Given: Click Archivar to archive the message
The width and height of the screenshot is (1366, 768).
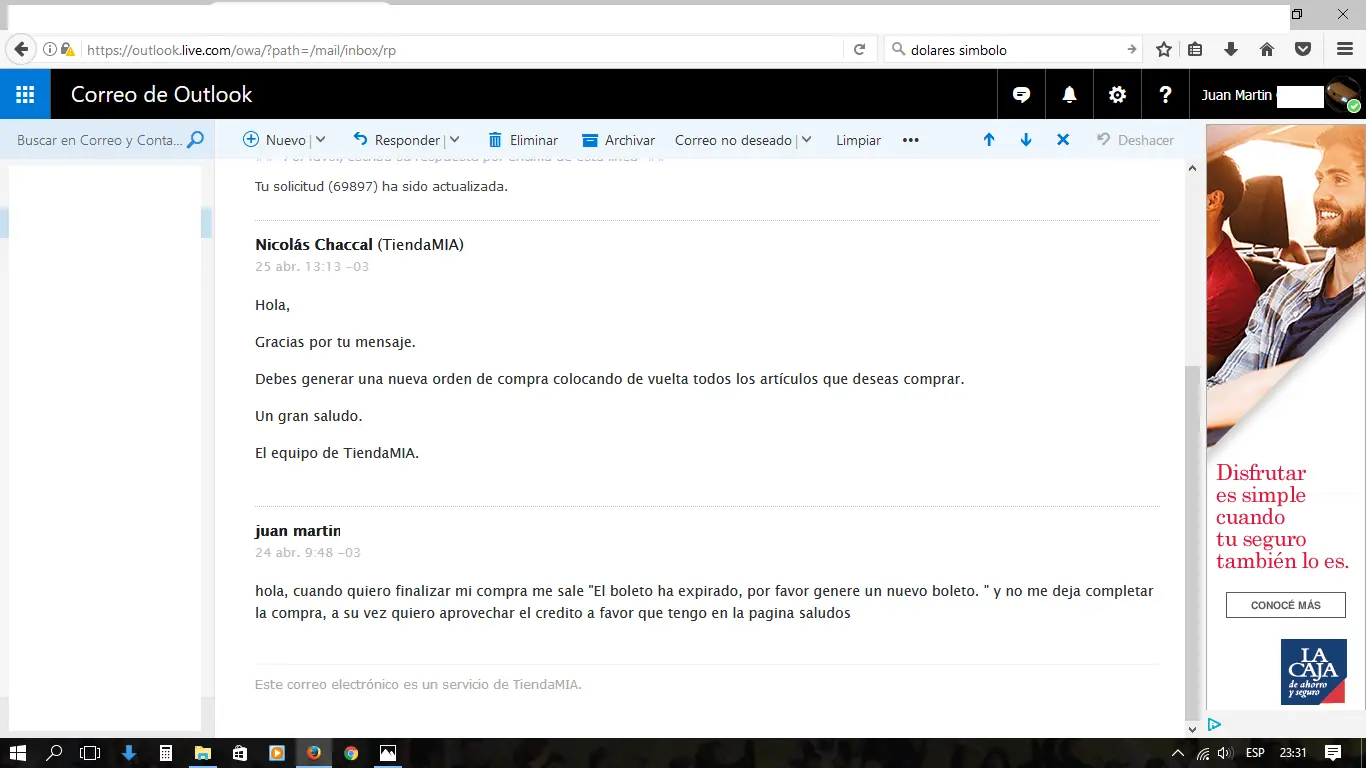Looking at the screenshot, I should [618, 140].
